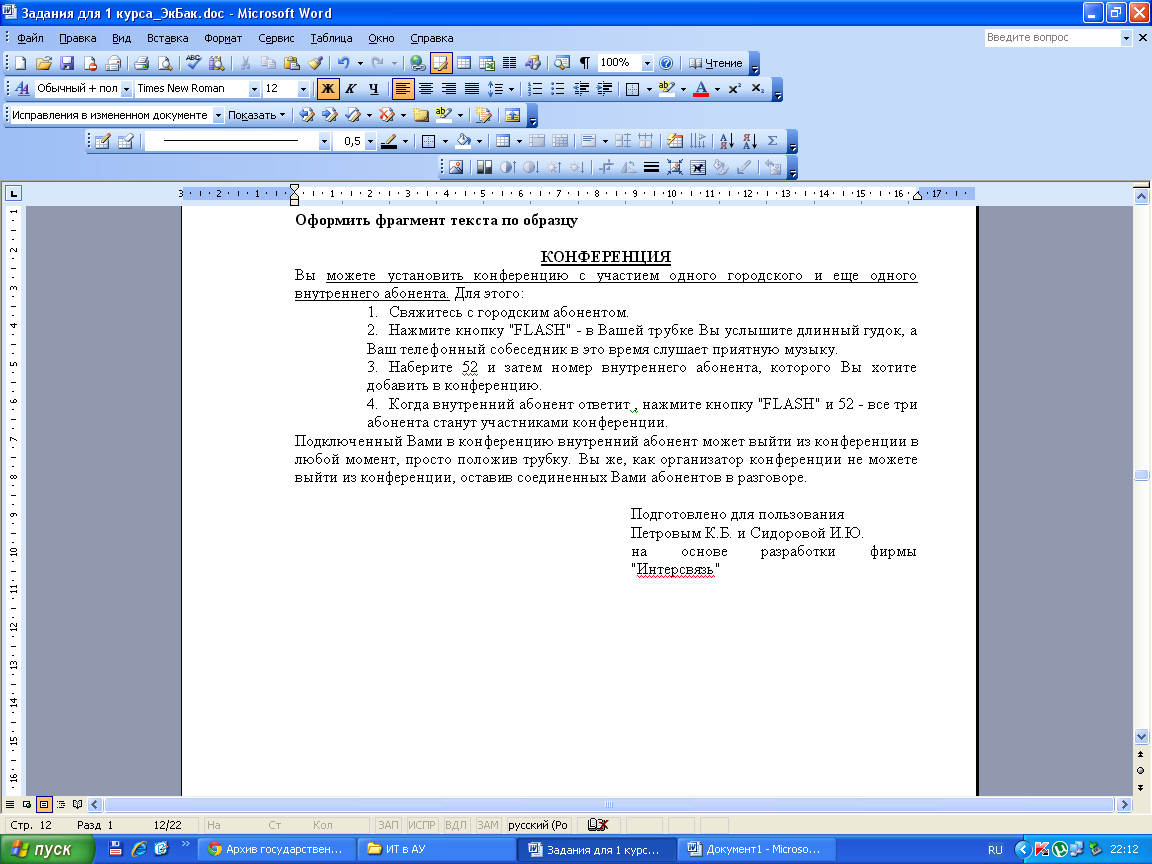Expand the line spacing dropdown arrow
The image size is (1152, 864).
click(x=511, y=89)
